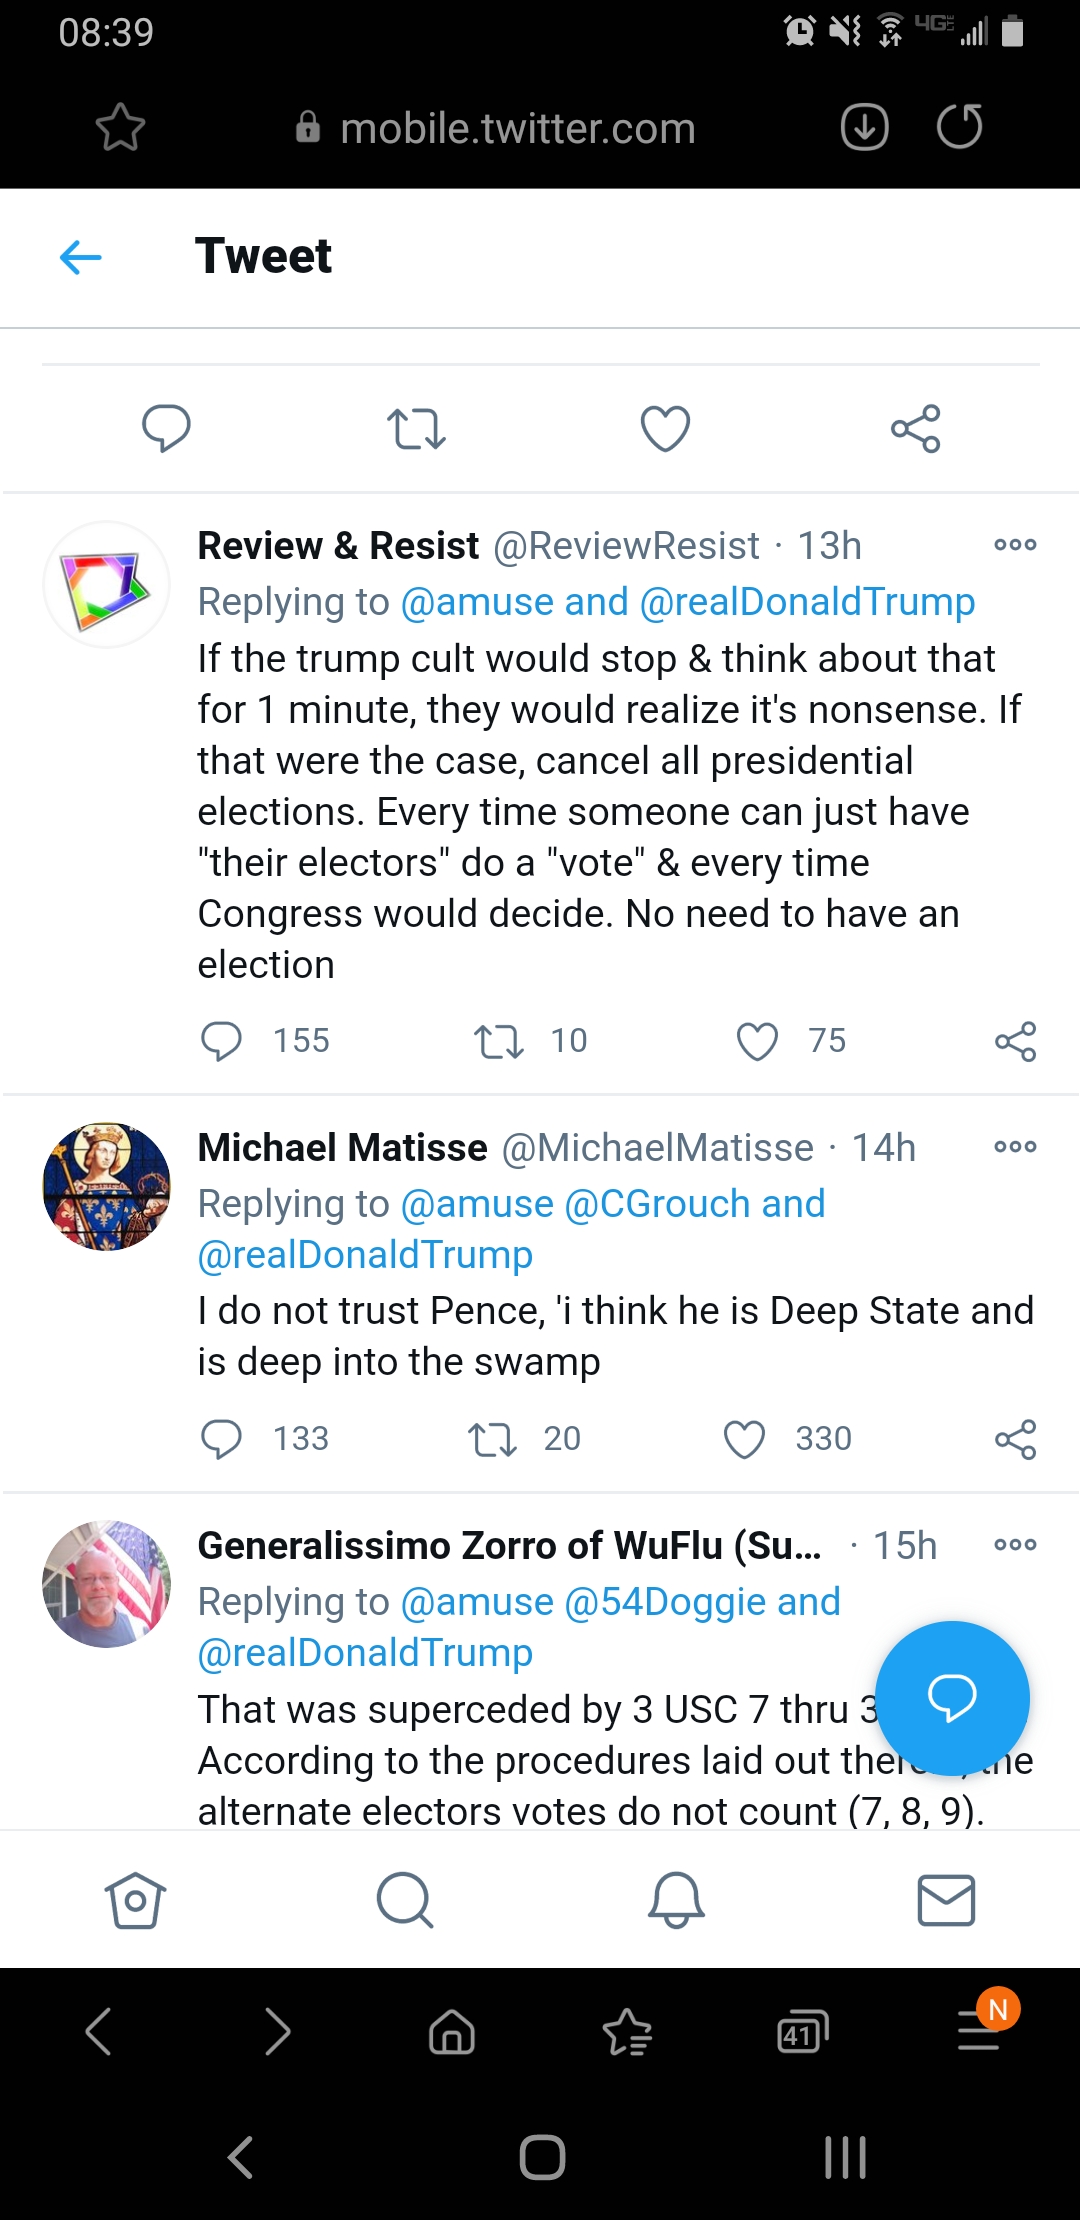Open browser tabs switcher showing 41

(802, 2032)
